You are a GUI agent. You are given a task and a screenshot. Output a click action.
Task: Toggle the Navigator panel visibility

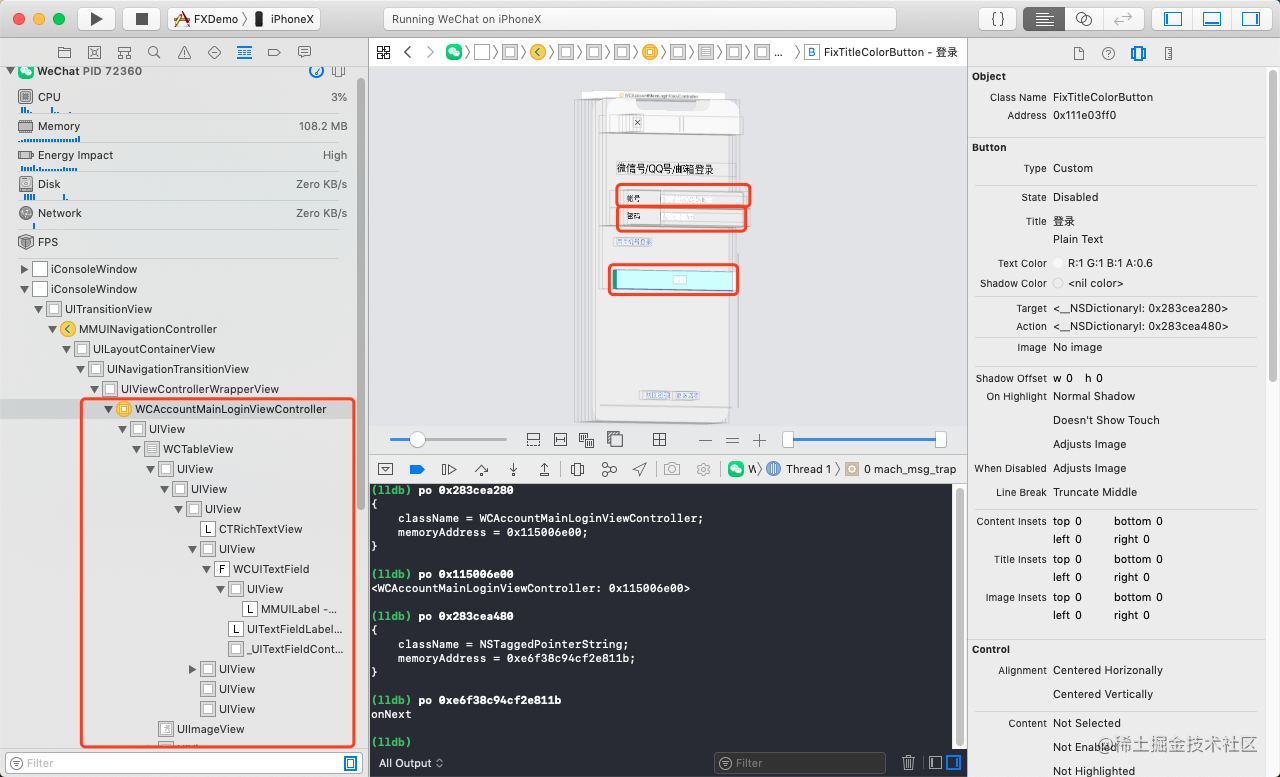pyautogui.click(x=1173, y=19)
